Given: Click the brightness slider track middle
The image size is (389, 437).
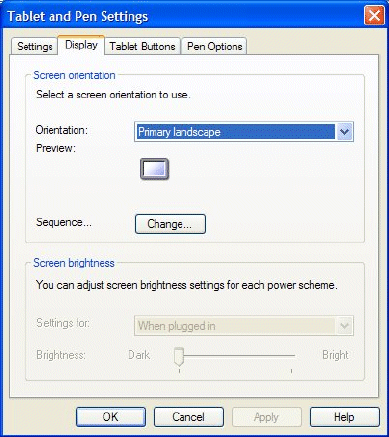Looking at the screenshot, I should (x=235, y=356).
